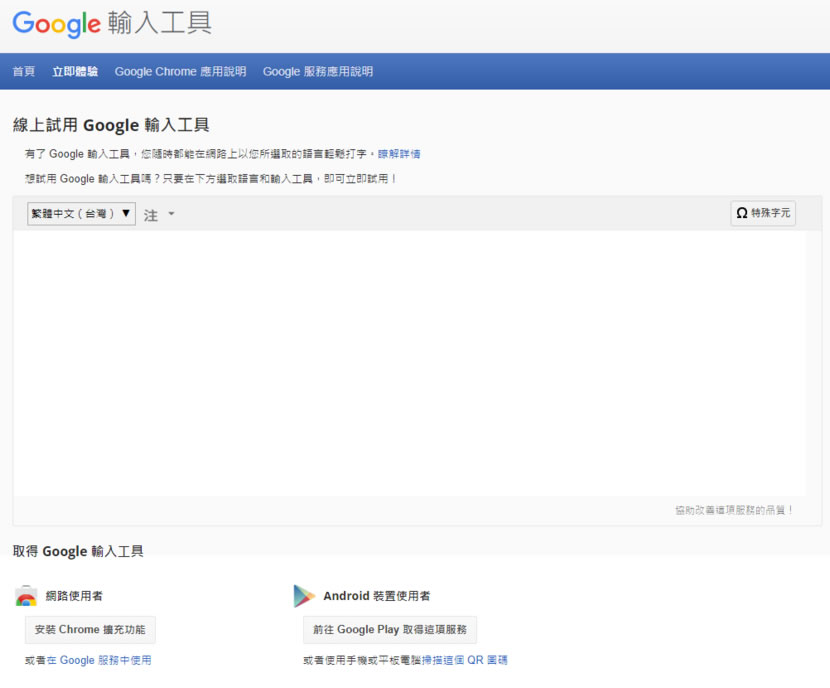
Task: Expand the input tool arrow beside 注
Action: click(x=171, y=214)
